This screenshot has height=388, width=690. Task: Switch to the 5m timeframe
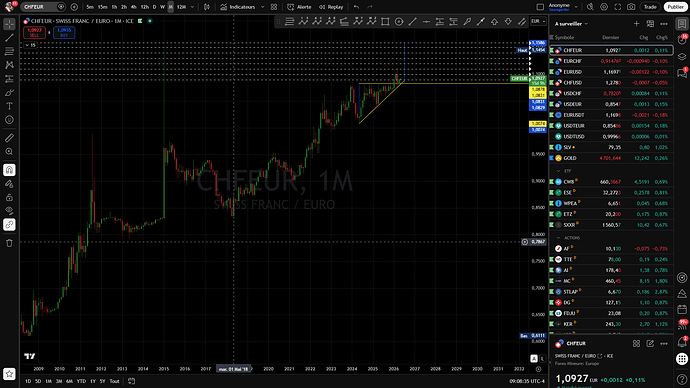pos(90,7)
